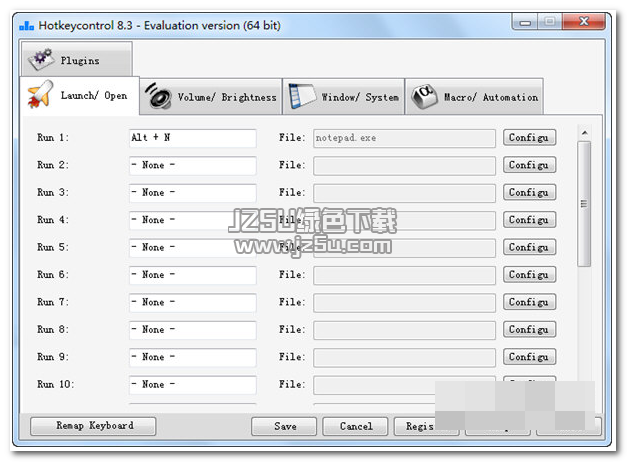The width and height of the screenshot is (627, 462).
Task: Minimize the Hotkeycontrol window
Action: pos(525,22)
